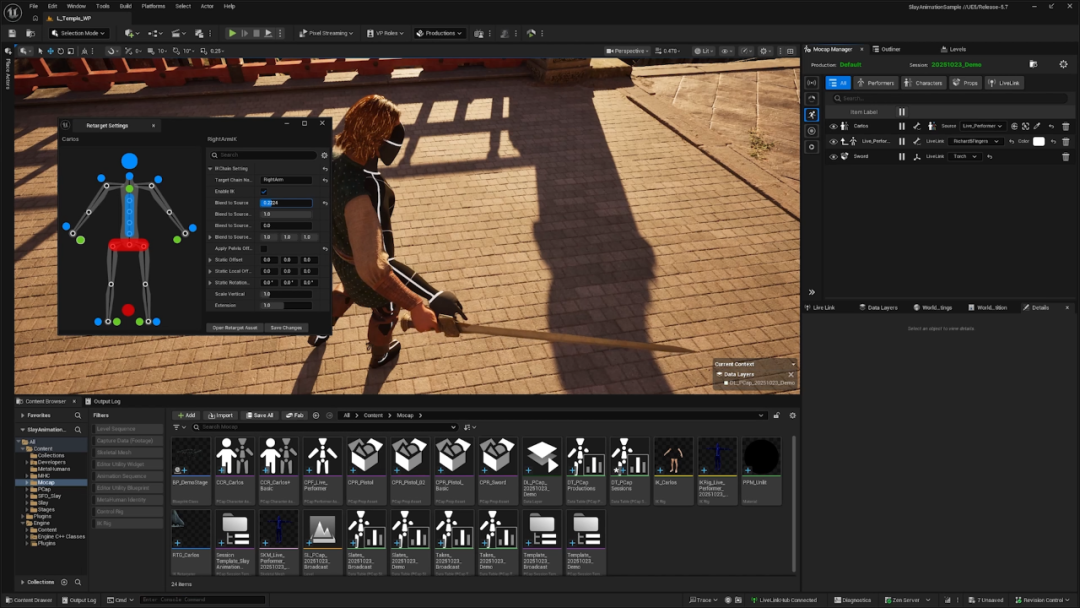Open the retarget search settings gear
The height and width of the screenshot is (608, 1080).
(x=324, y=155)
